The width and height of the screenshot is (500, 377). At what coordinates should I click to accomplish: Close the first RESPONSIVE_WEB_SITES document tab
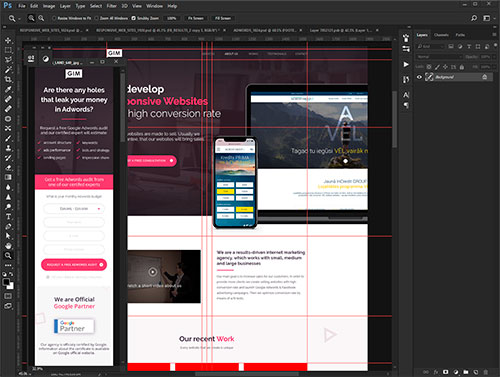point(87,30)
